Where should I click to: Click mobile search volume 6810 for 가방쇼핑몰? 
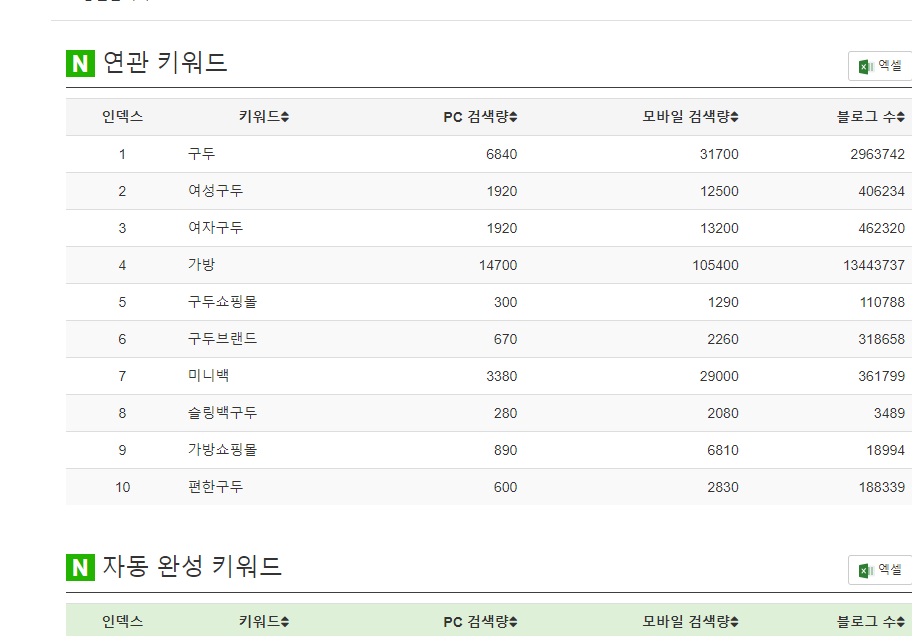pos(723,450)
